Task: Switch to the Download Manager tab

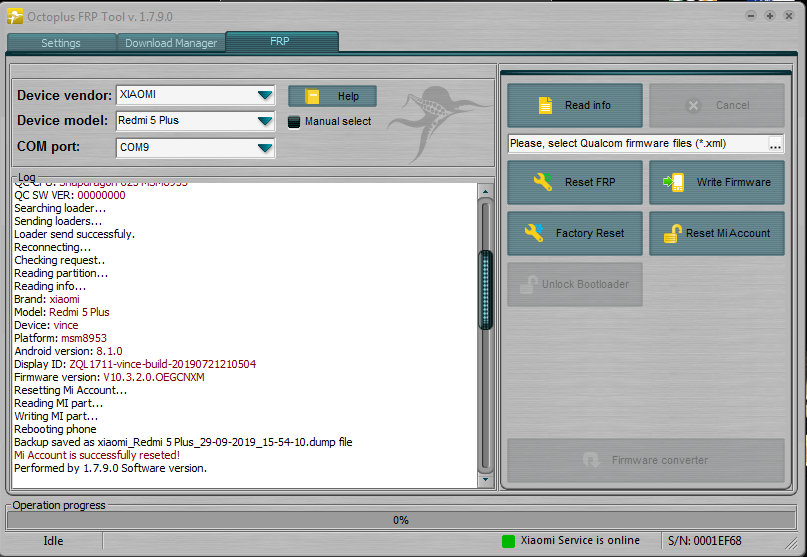Action: 171,43
